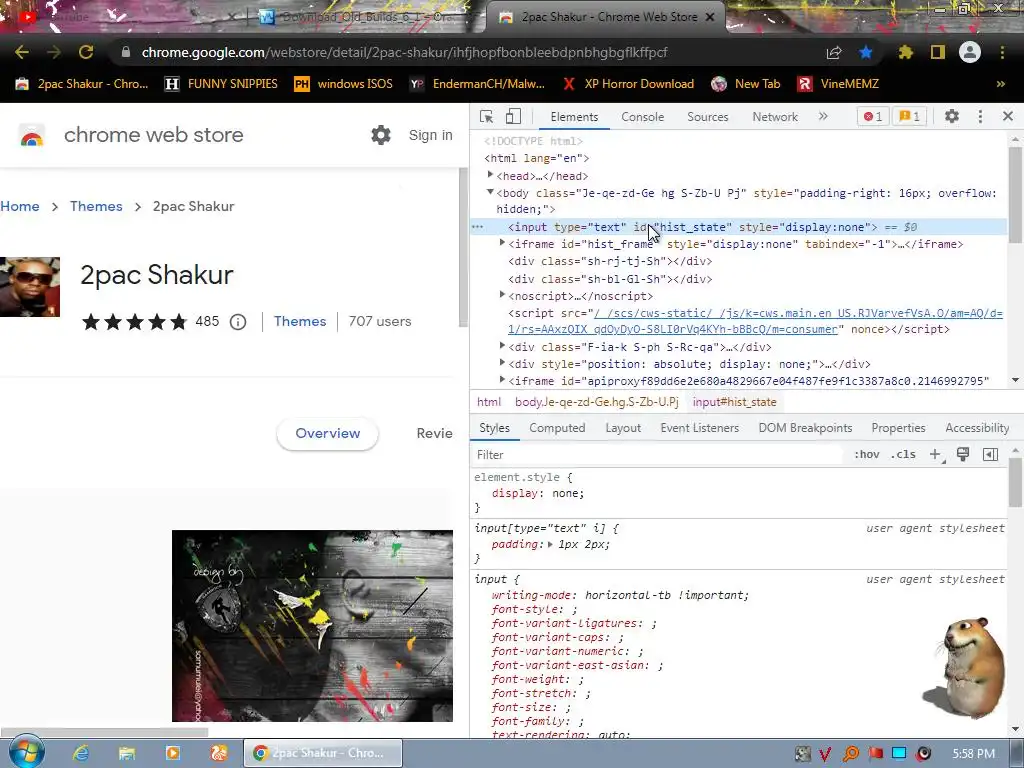Image resolution: width=1024 pixels, height=768 pixels.
Task: Click the blue bookmark star icon
Action: [x=866, y=52]
